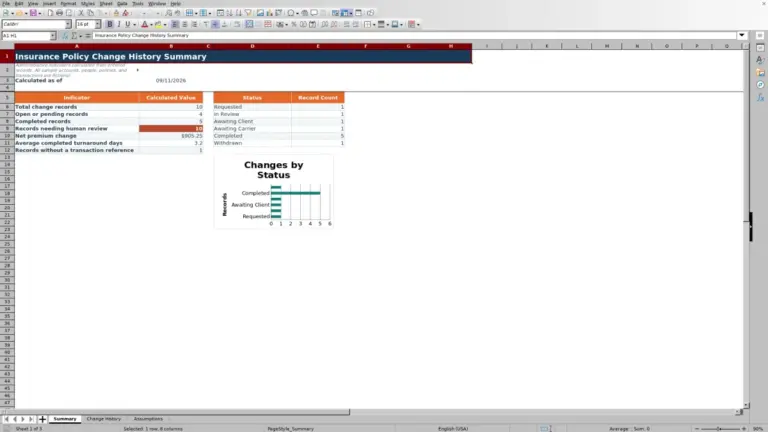Click the Insert image icon
The height and width of the screenshot is (432, 768).
(x=260, y=13)
